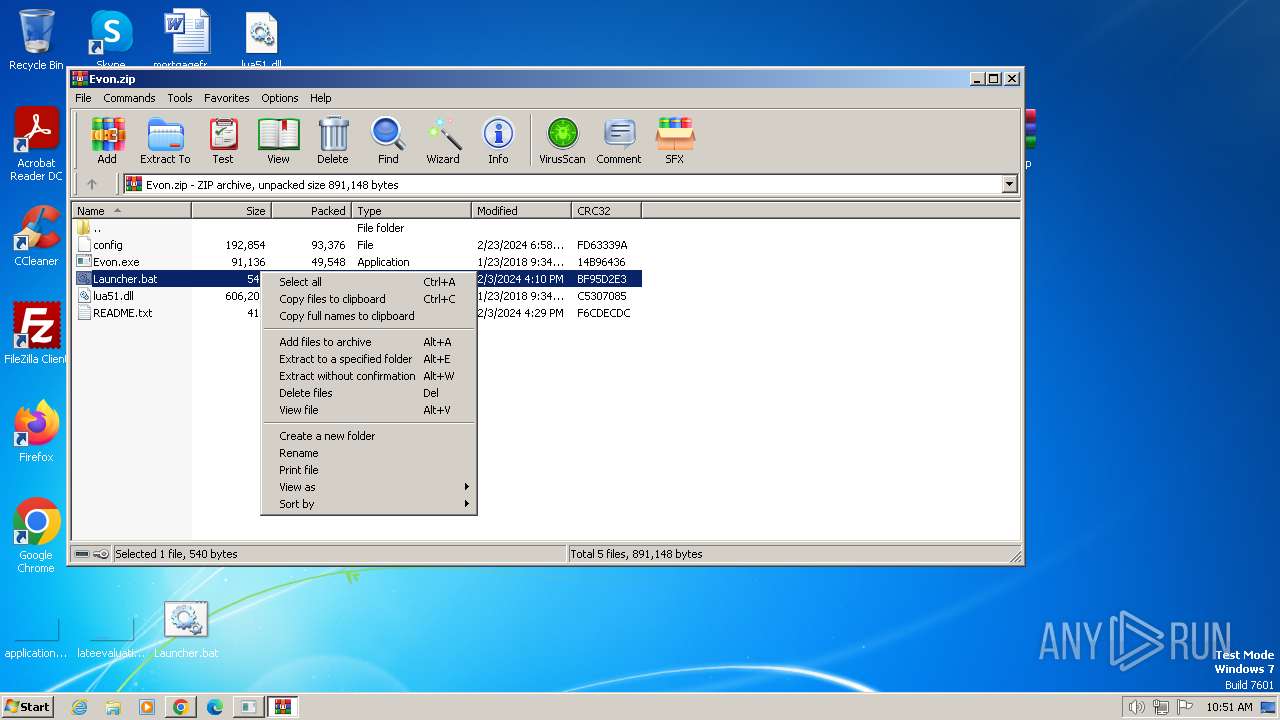
Task: Click the Launcher.bat row in file list
Action: pos(168,279)
